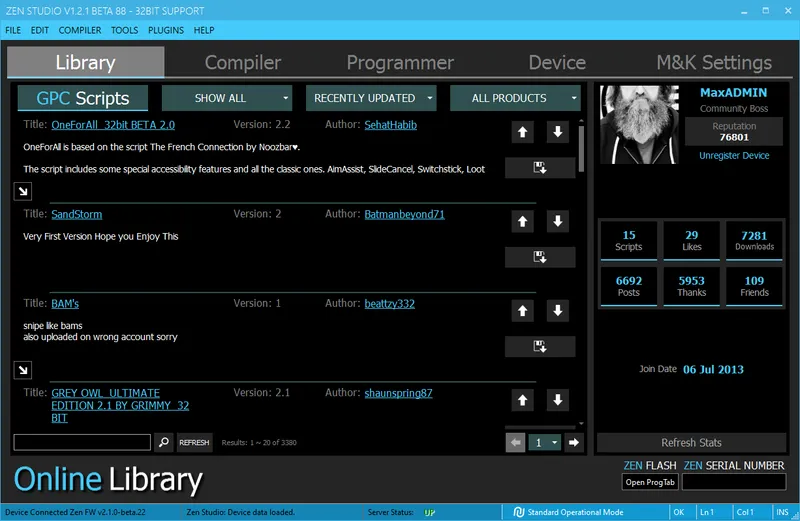Open the SHOW ALL filter dropdown
This screenshot has height=521, width=800.
pyautogui.click(x=227, y=98)
